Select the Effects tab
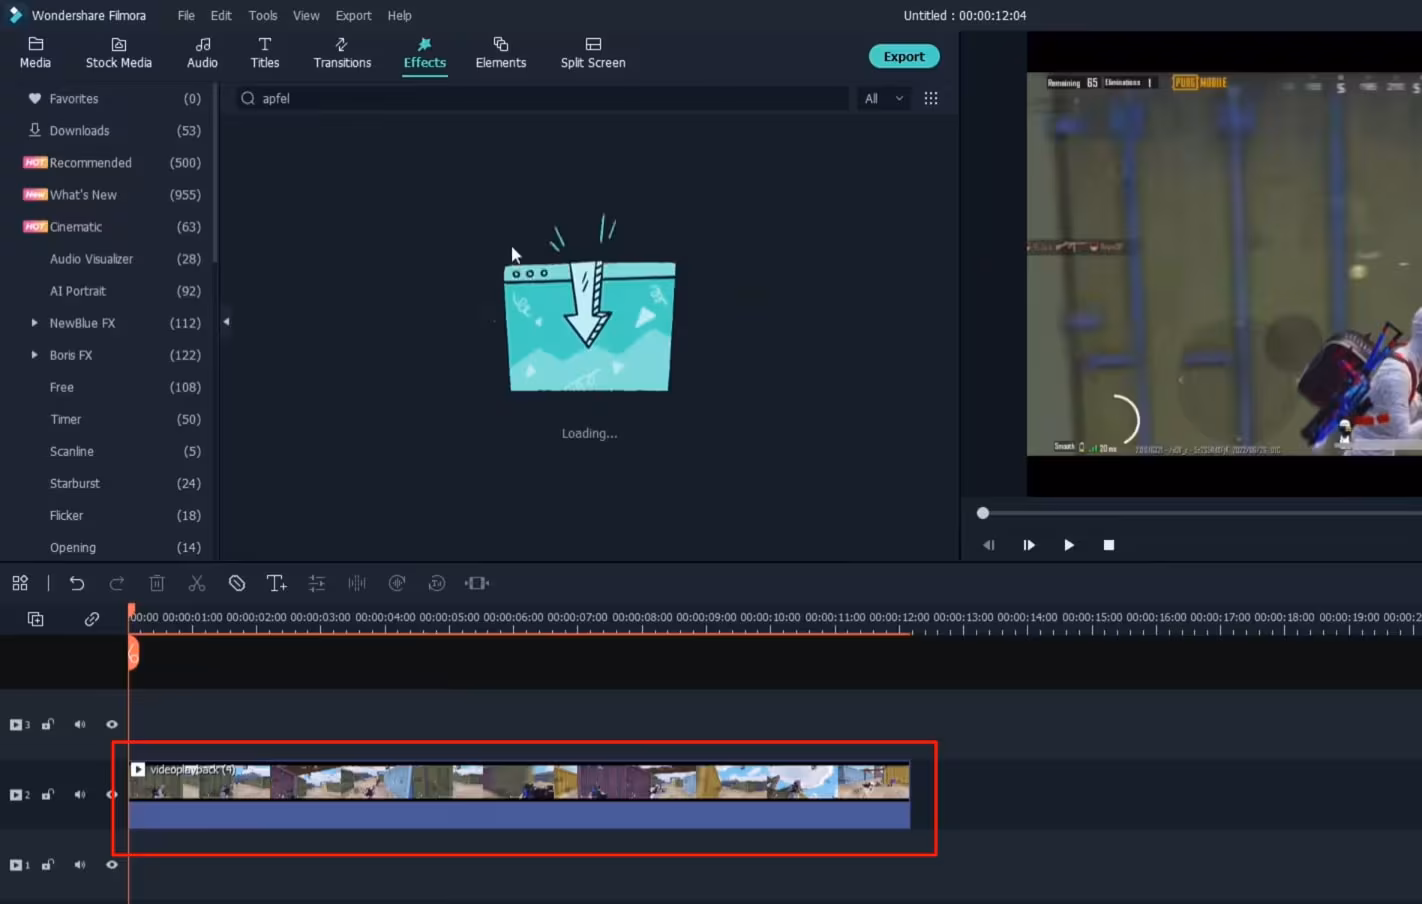The width and height of the screenshot is (1422, 904). pos(425,53)
